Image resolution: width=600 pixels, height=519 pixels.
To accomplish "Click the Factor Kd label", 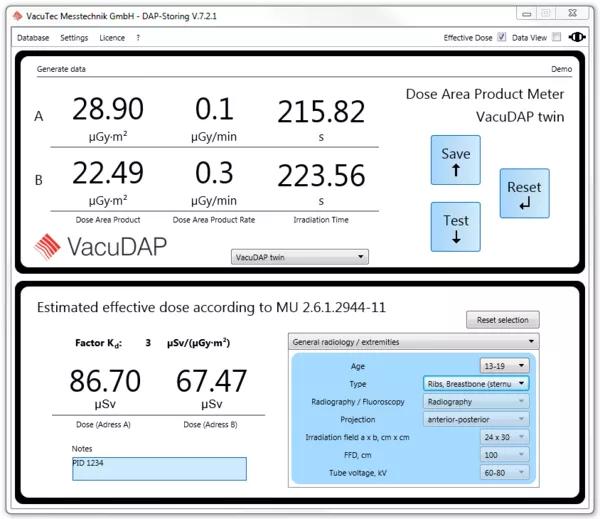I will coord(98,343).
